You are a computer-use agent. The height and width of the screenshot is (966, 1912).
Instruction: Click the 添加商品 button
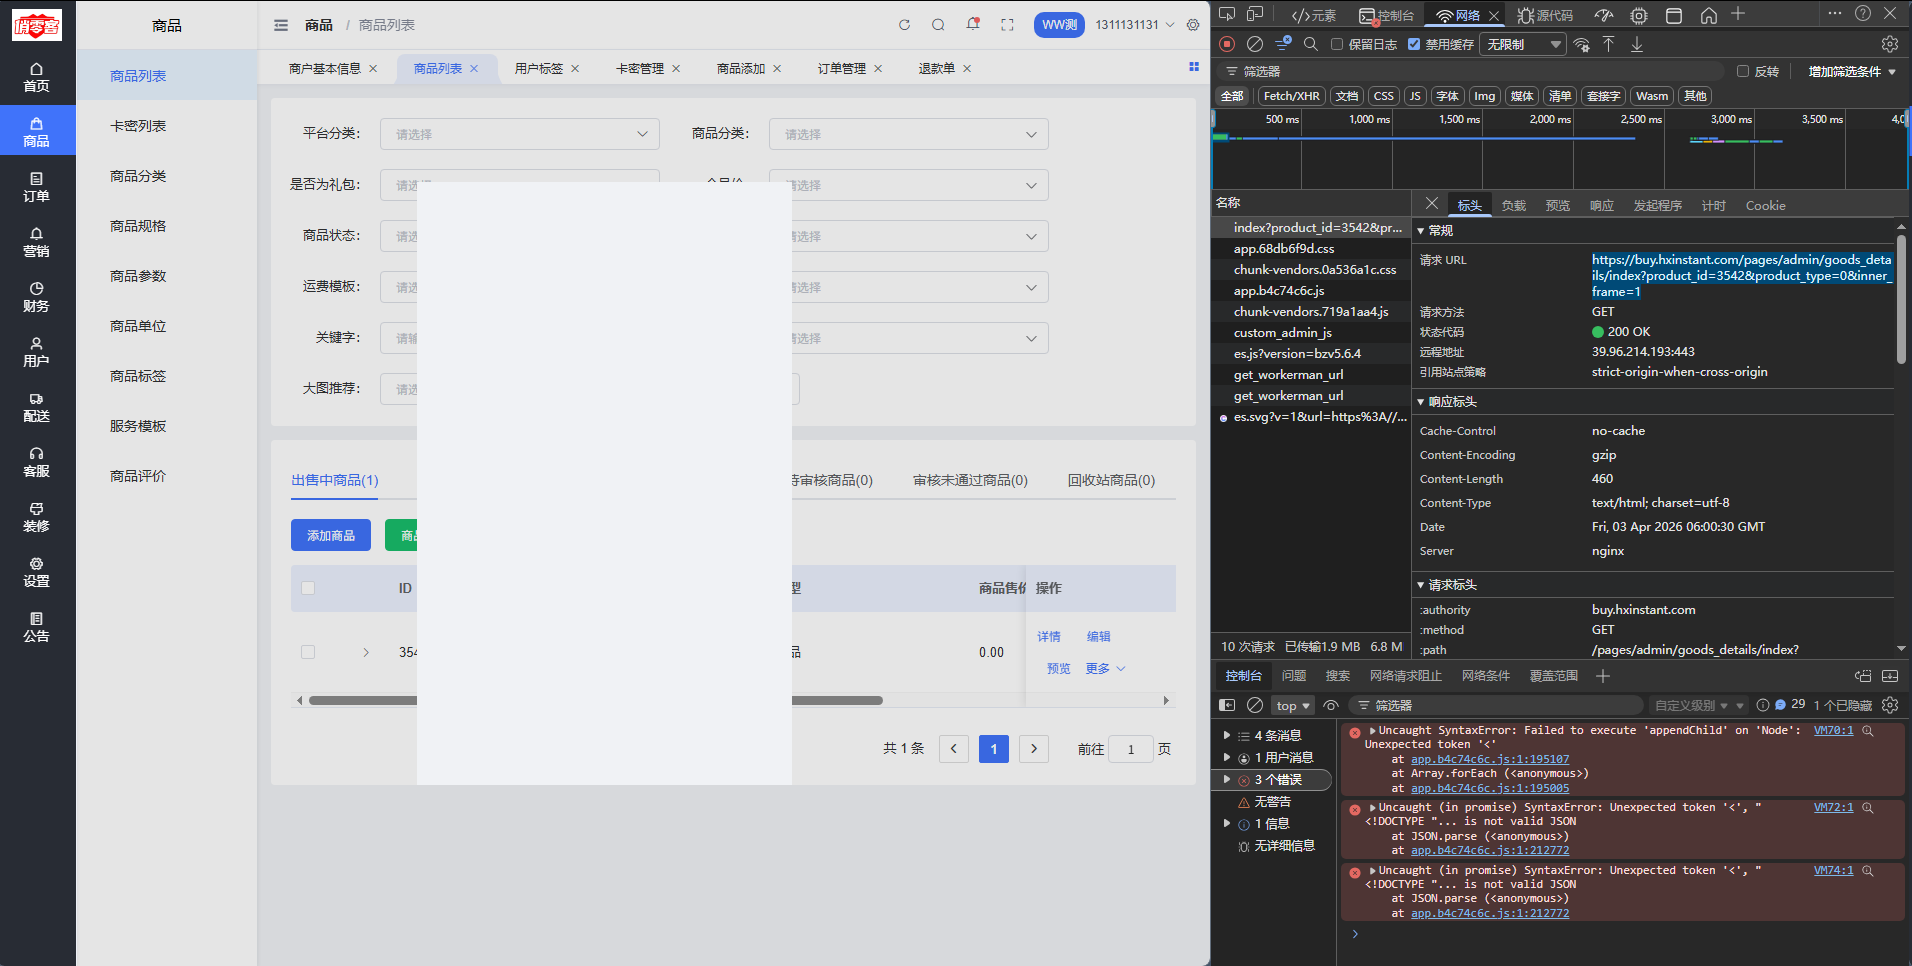click(331, 535)
